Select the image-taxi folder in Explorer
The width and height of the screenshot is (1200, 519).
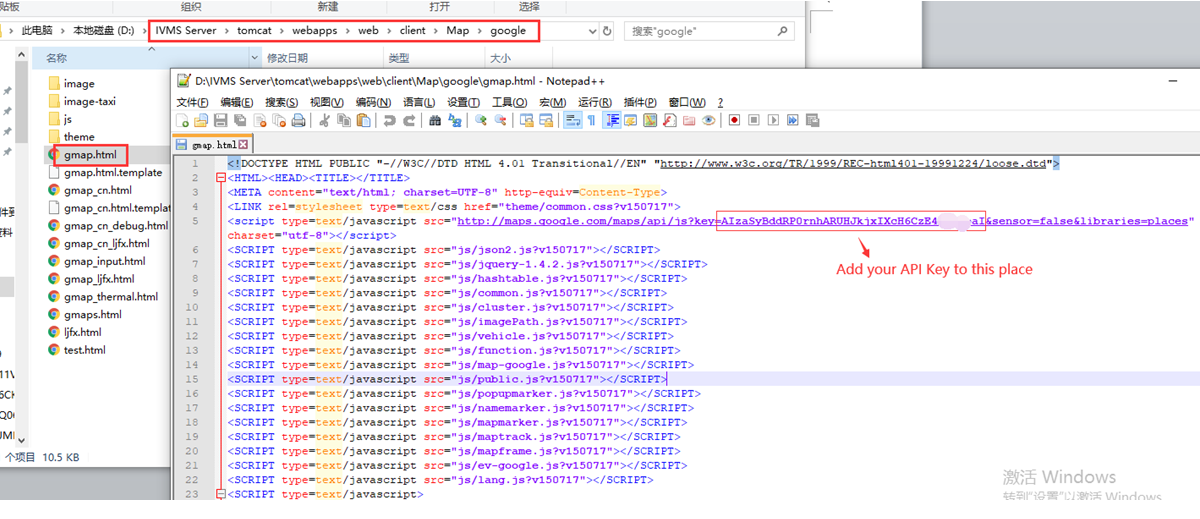90,101
